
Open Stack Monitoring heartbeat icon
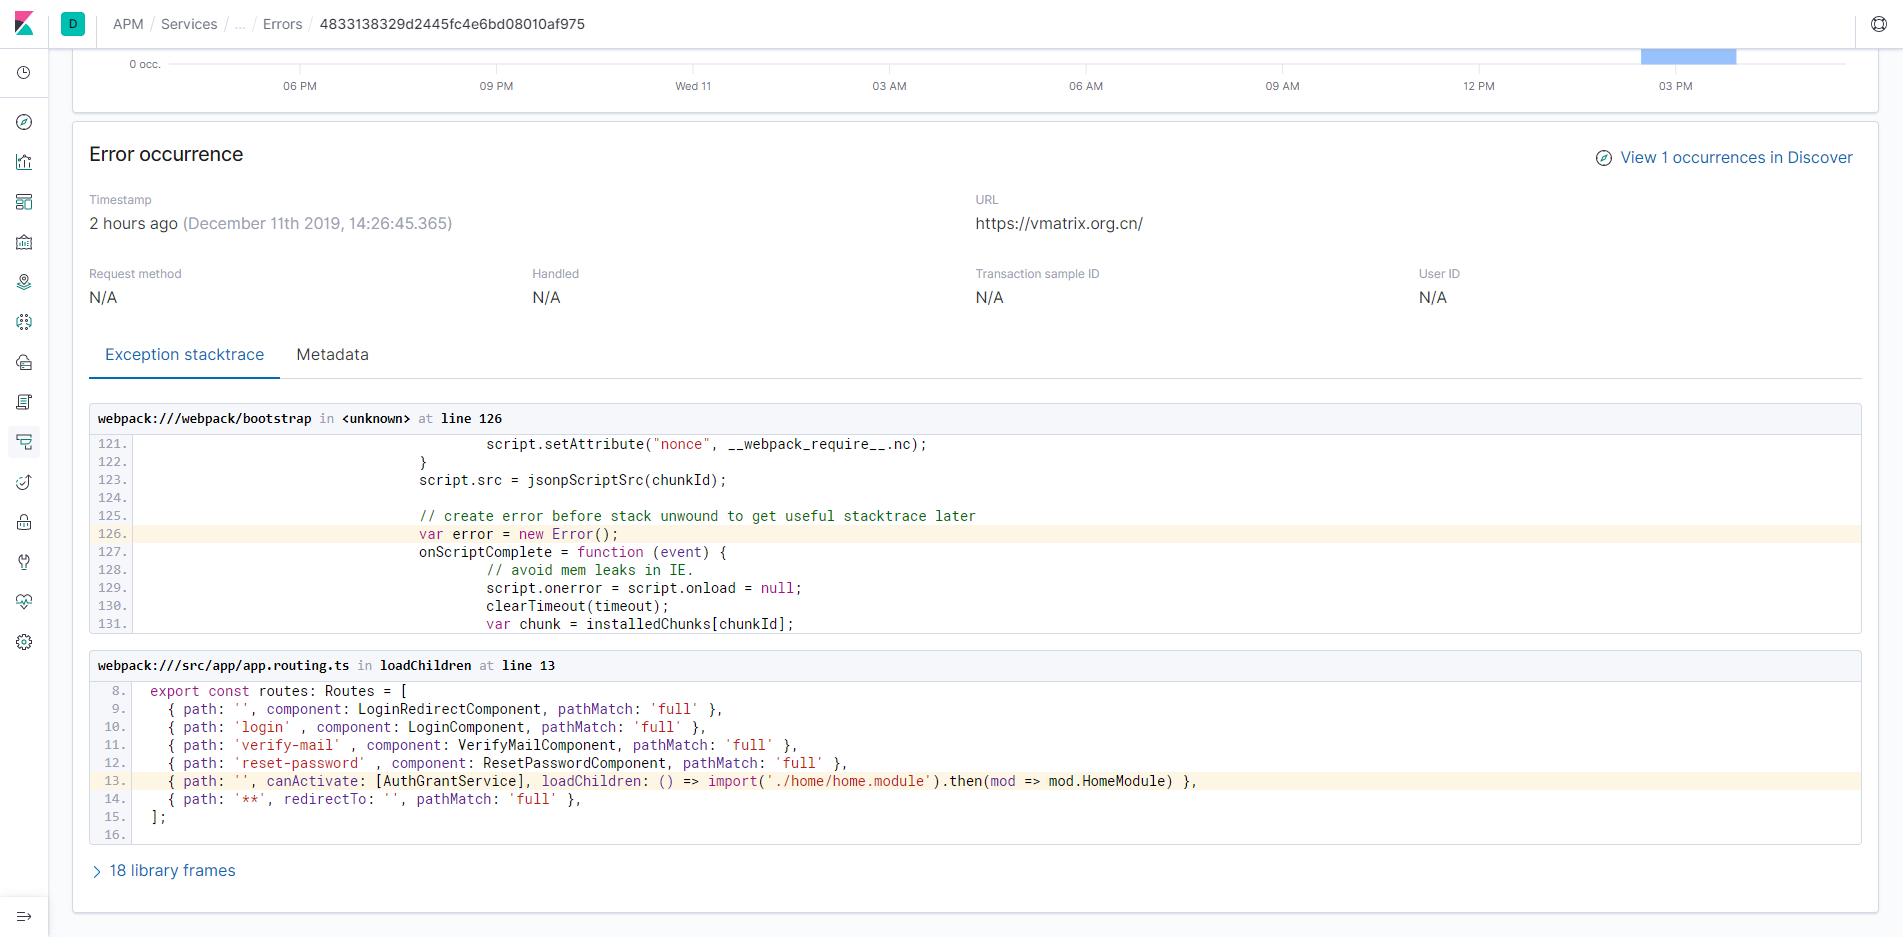click(24, 602)
